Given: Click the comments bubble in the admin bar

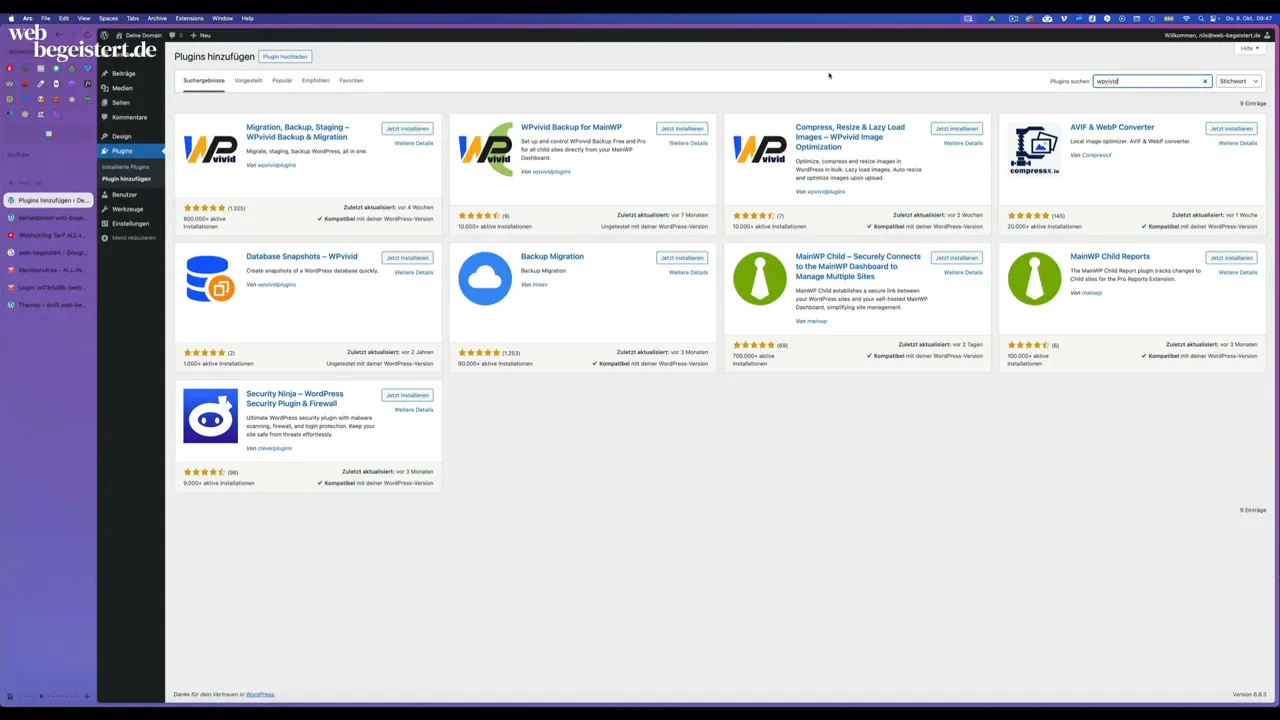Looking at the screenshot, I should coord(173,35).
